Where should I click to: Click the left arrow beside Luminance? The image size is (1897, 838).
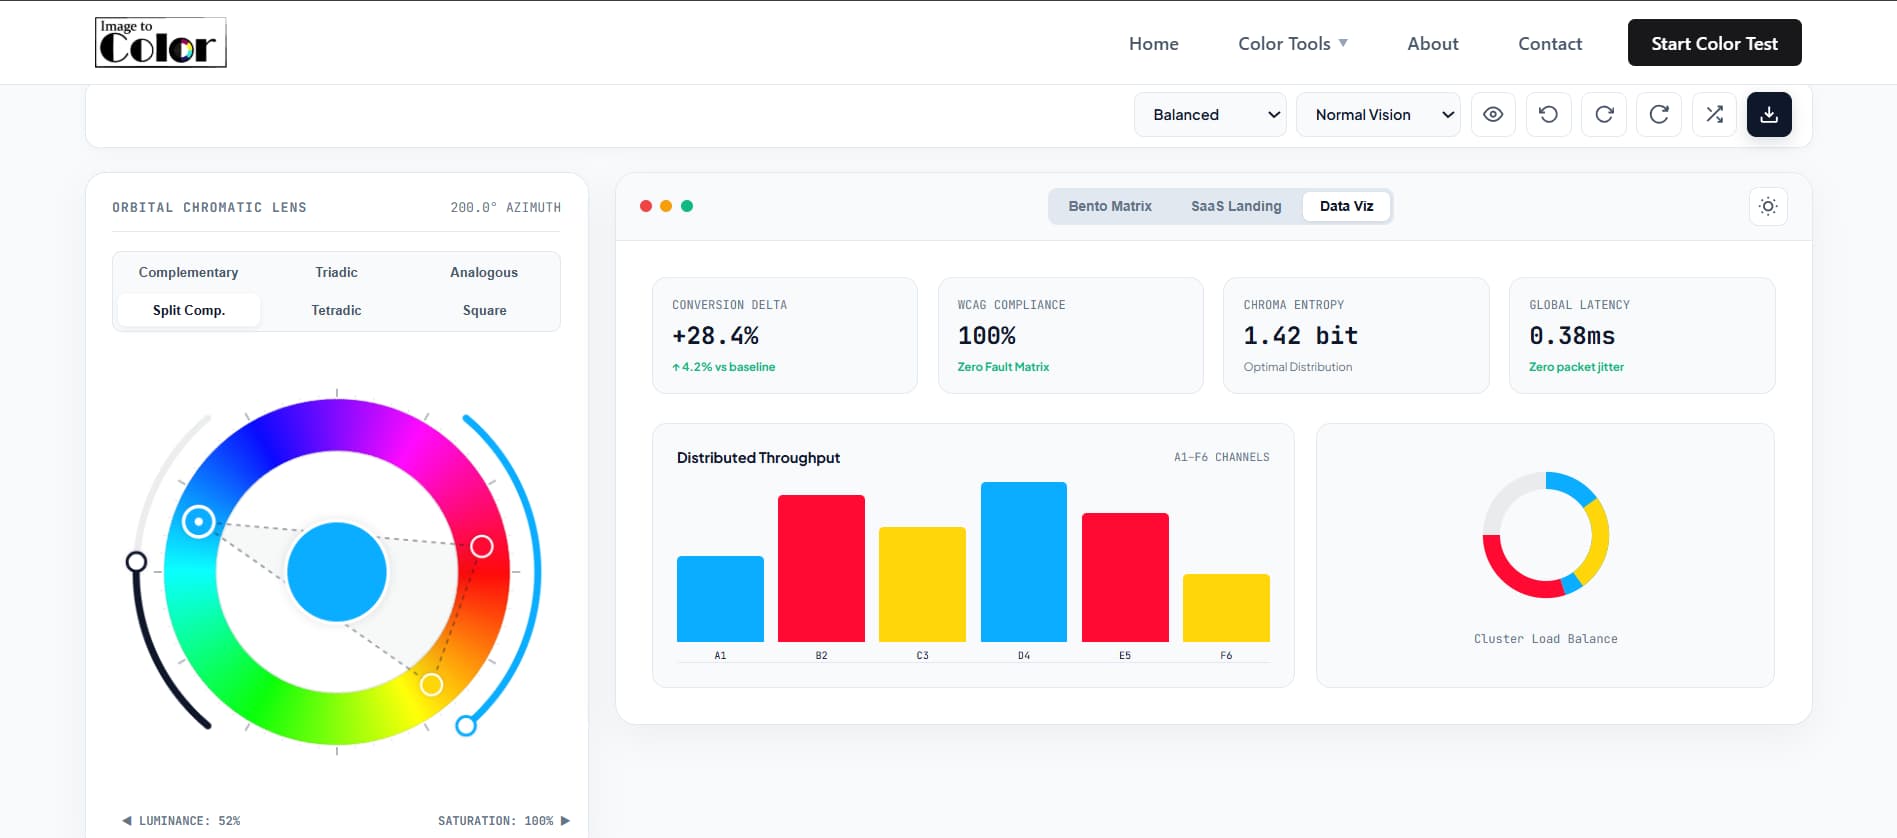pyautogui.click(x=127, y=821)
